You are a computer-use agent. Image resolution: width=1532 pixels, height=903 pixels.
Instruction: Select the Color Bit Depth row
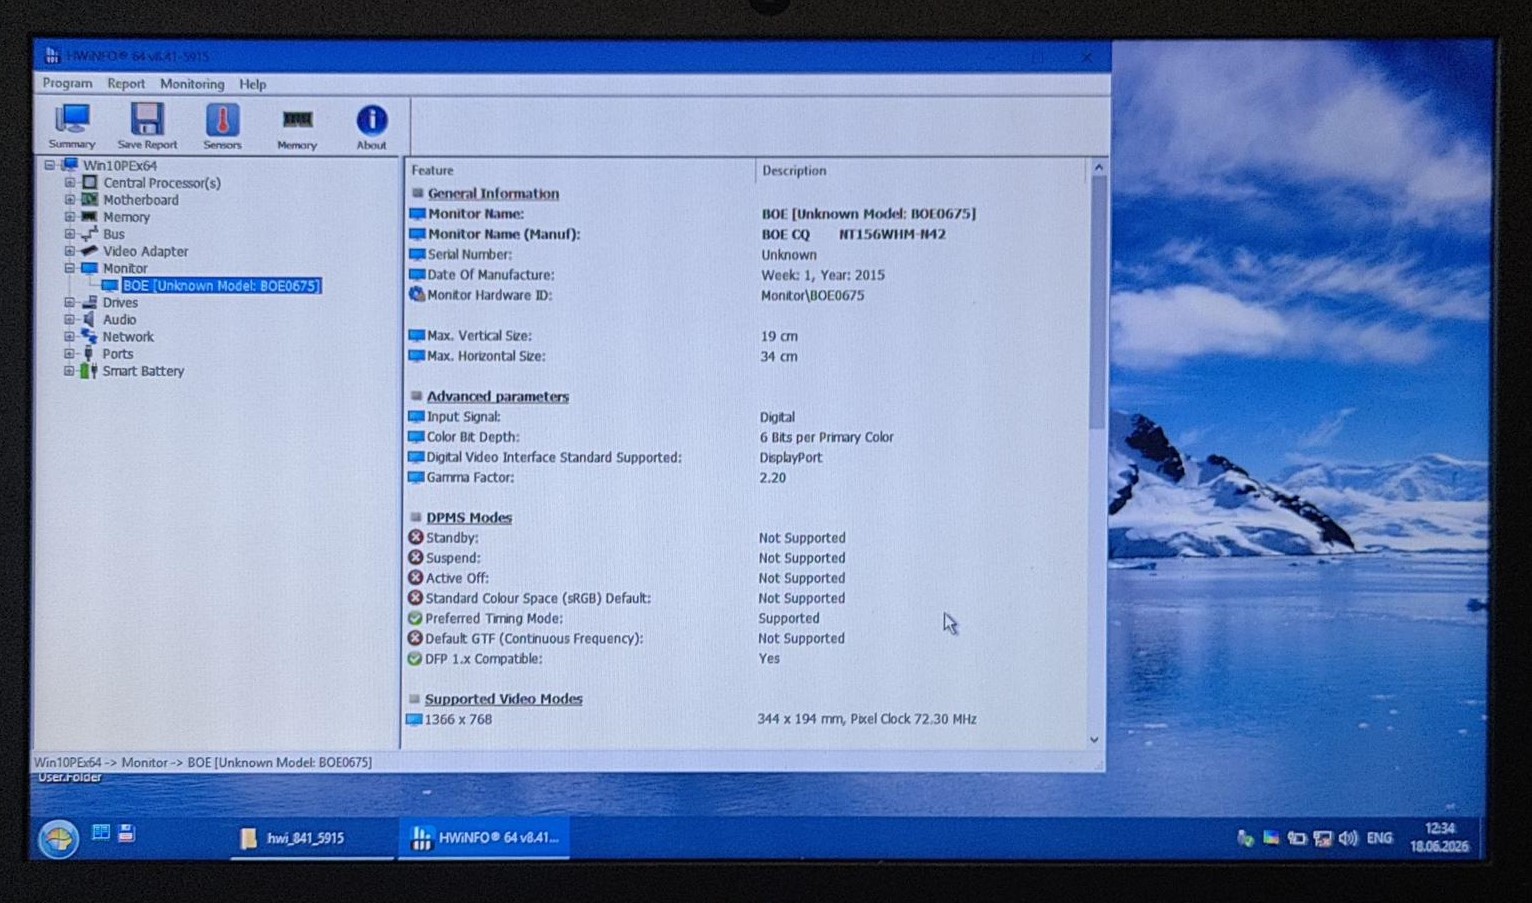click(x=745, y=437)
